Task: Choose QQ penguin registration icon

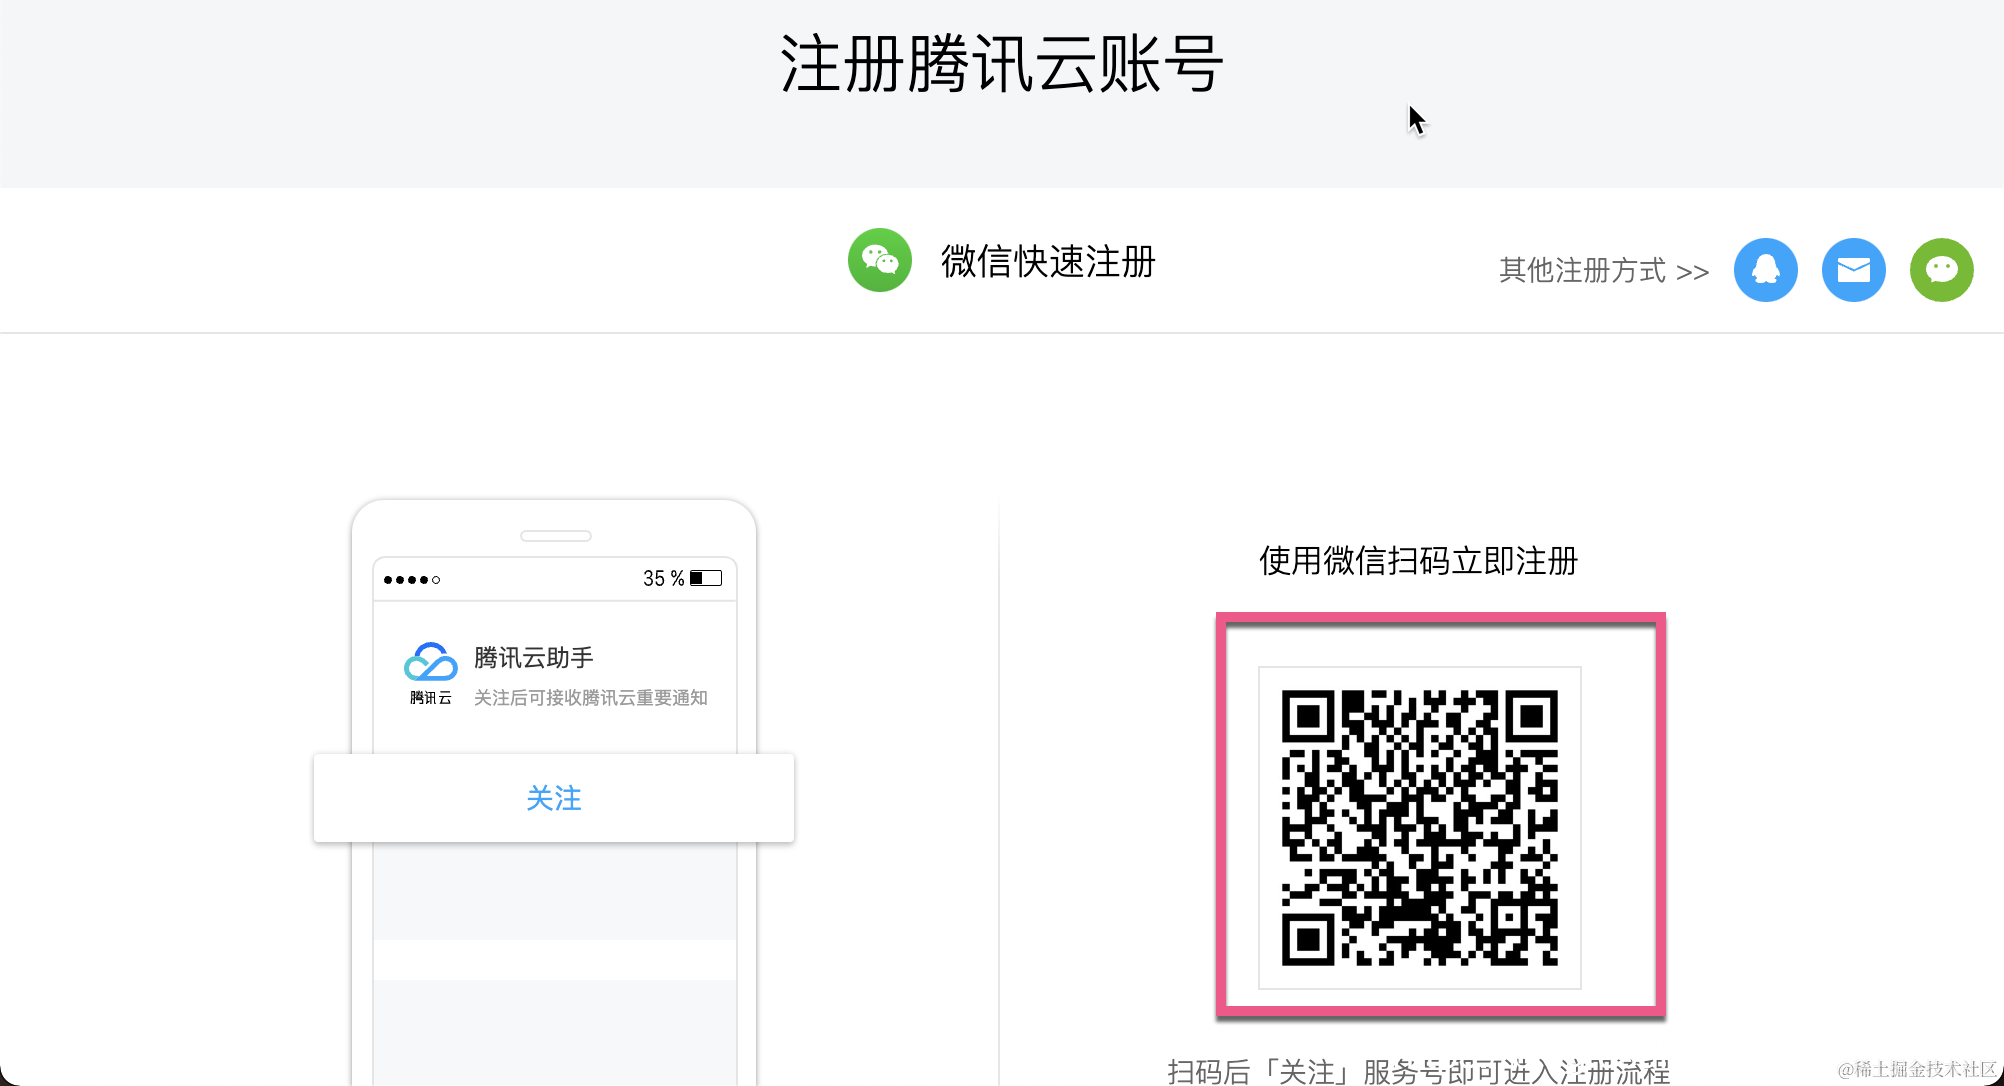Action: (x=1765, y=269)
